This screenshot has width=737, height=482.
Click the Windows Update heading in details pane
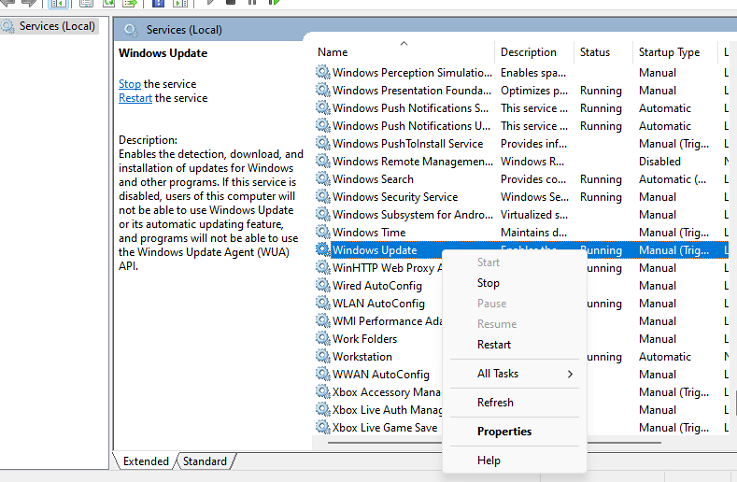163,53
